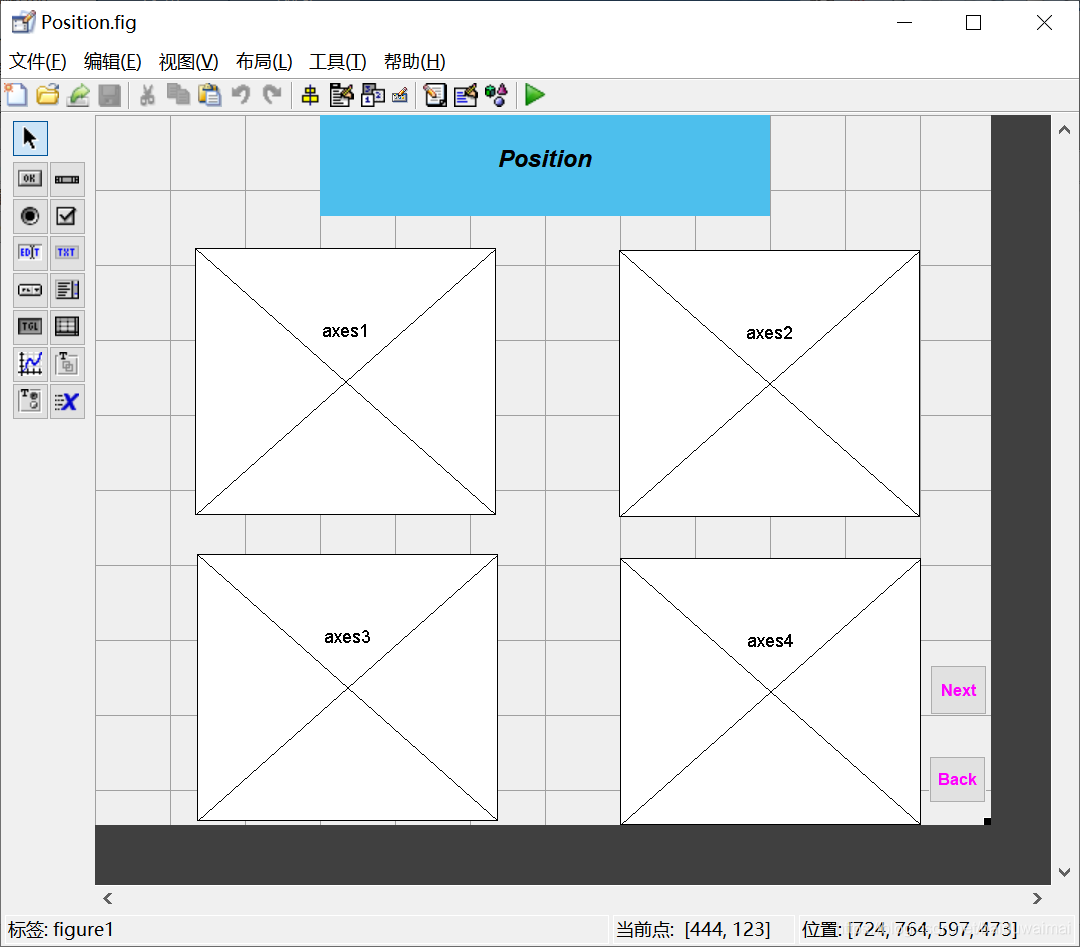
Task: Select the axes1 plot area
Action: coord(345,381)
